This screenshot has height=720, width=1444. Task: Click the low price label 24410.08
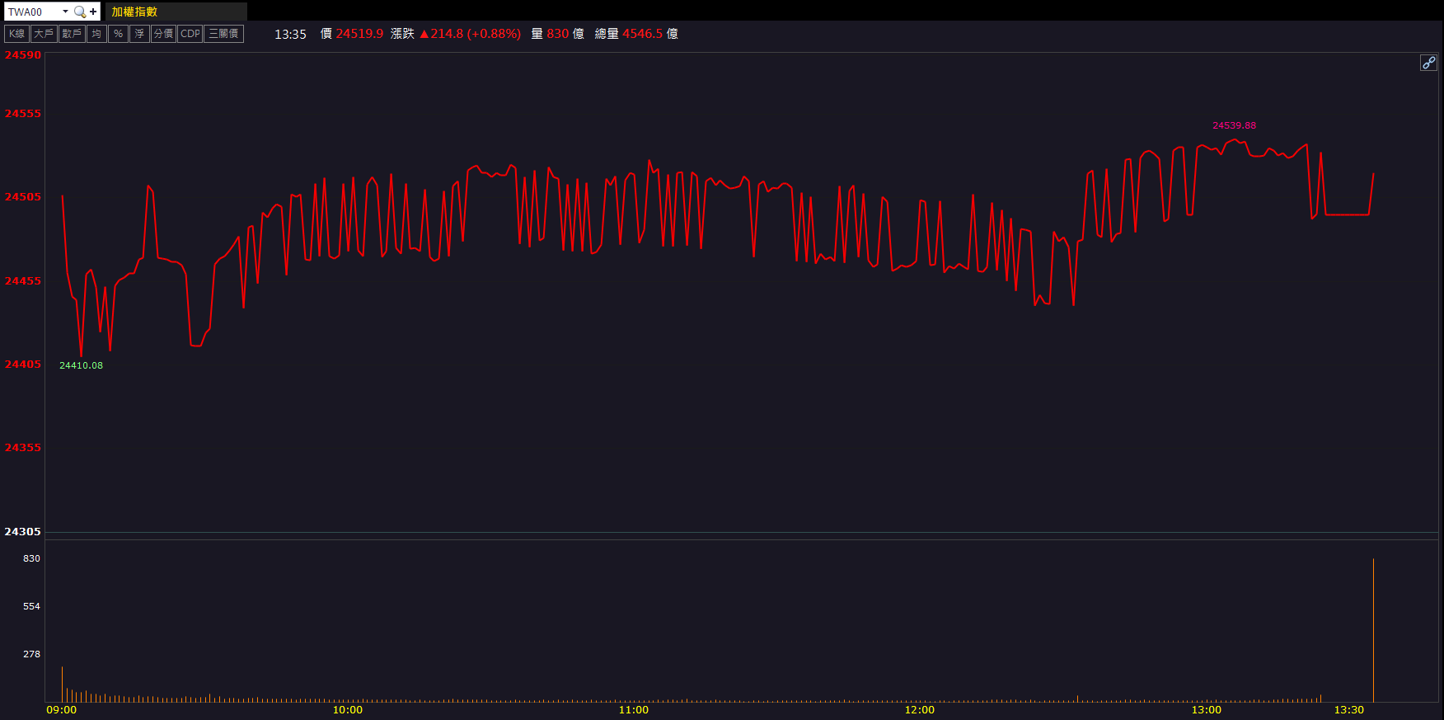[x=81, y=366]
